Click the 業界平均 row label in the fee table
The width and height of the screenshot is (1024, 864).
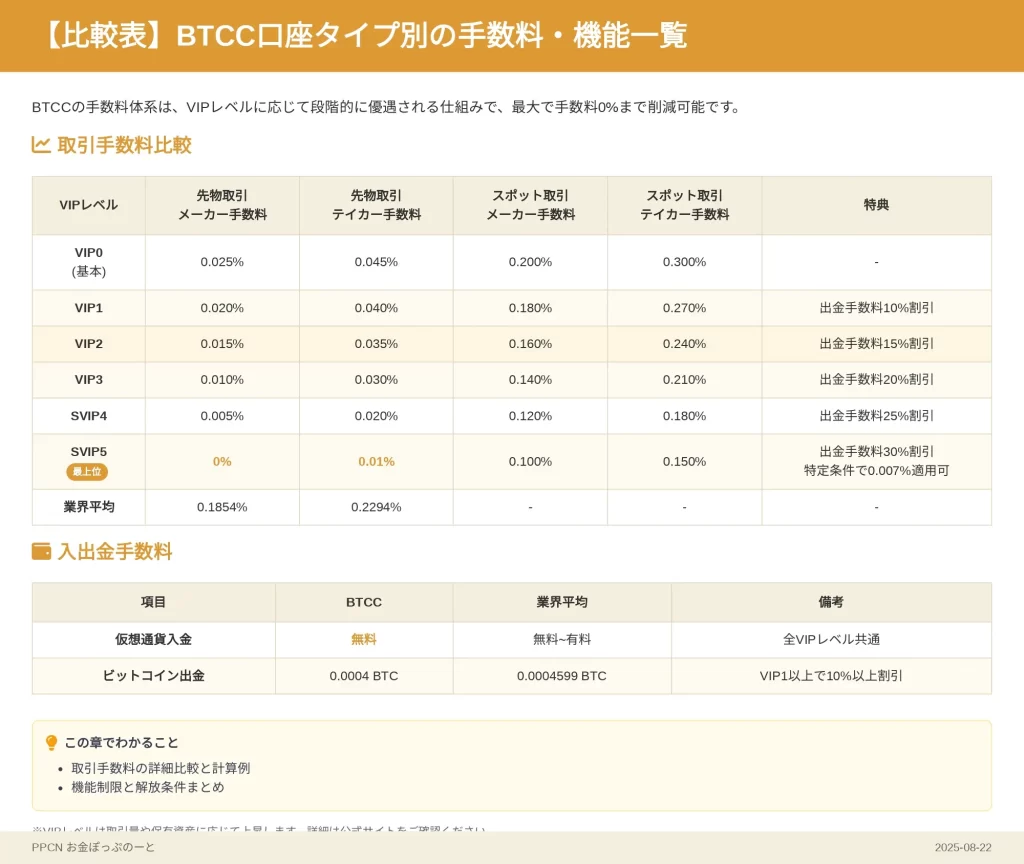[89, 507]
